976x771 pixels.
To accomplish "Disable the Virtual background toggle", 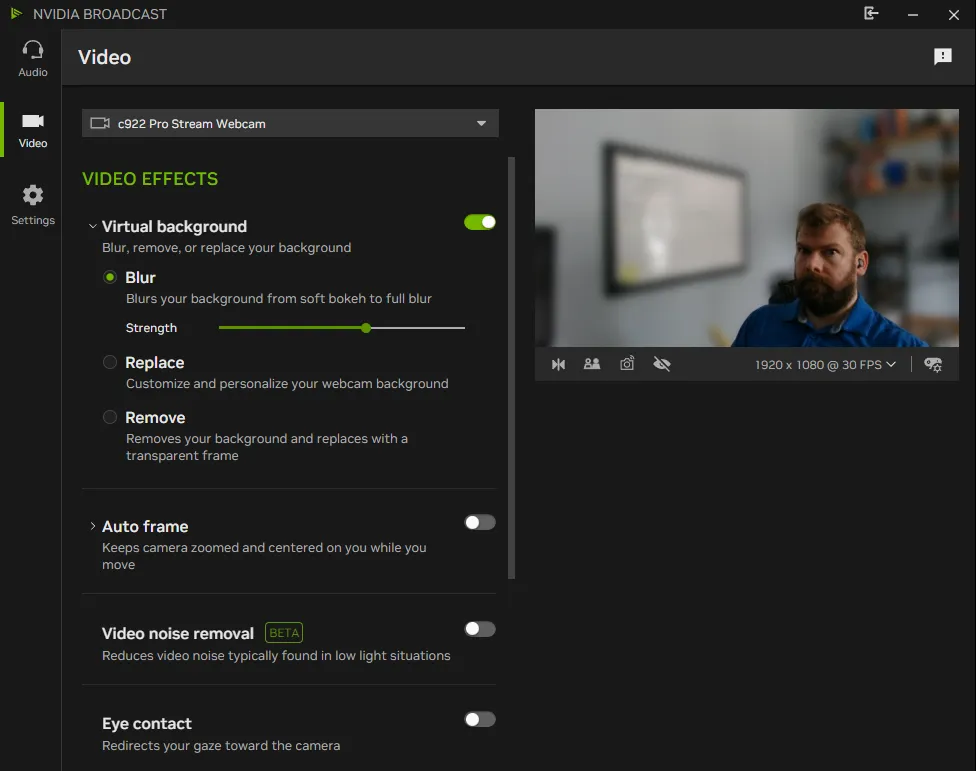I will (x=480, y=222).
